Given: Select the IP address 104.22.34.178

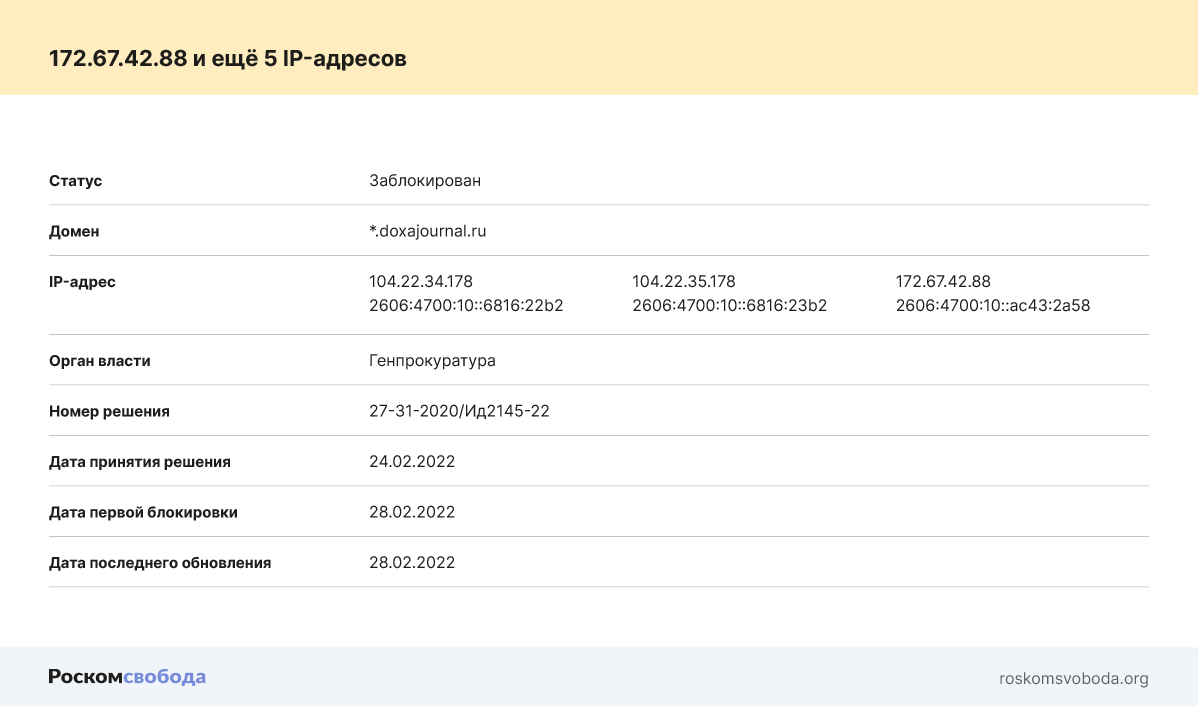Looking at the screenshot, I should [x=420, y=282].
